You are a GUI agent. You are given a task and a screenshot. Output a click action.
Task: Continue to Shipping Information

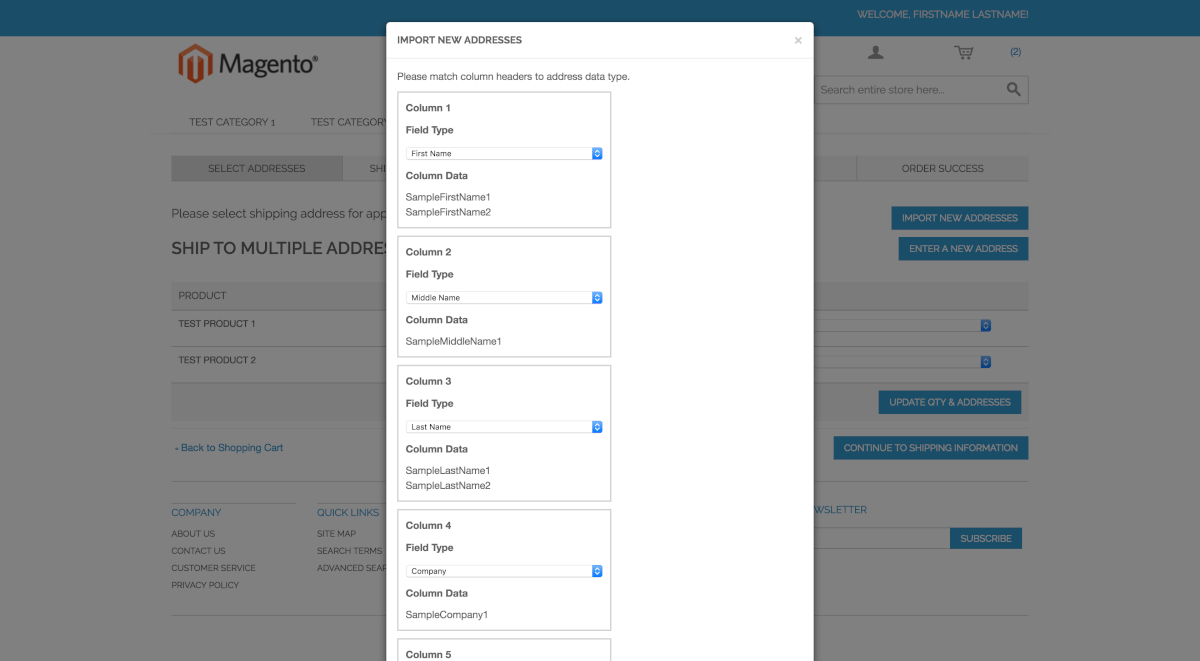(x=930, y=448)
